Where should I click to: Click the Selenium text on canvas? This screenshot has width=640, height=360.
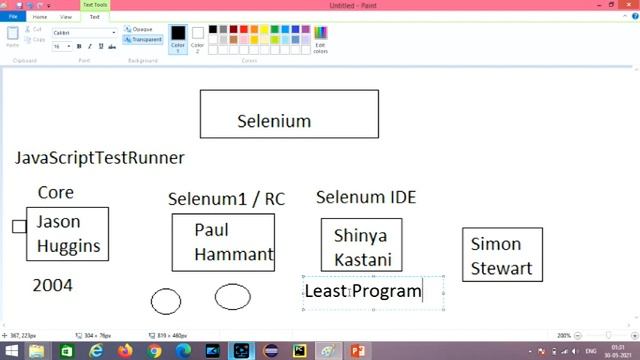pos(274,121)
